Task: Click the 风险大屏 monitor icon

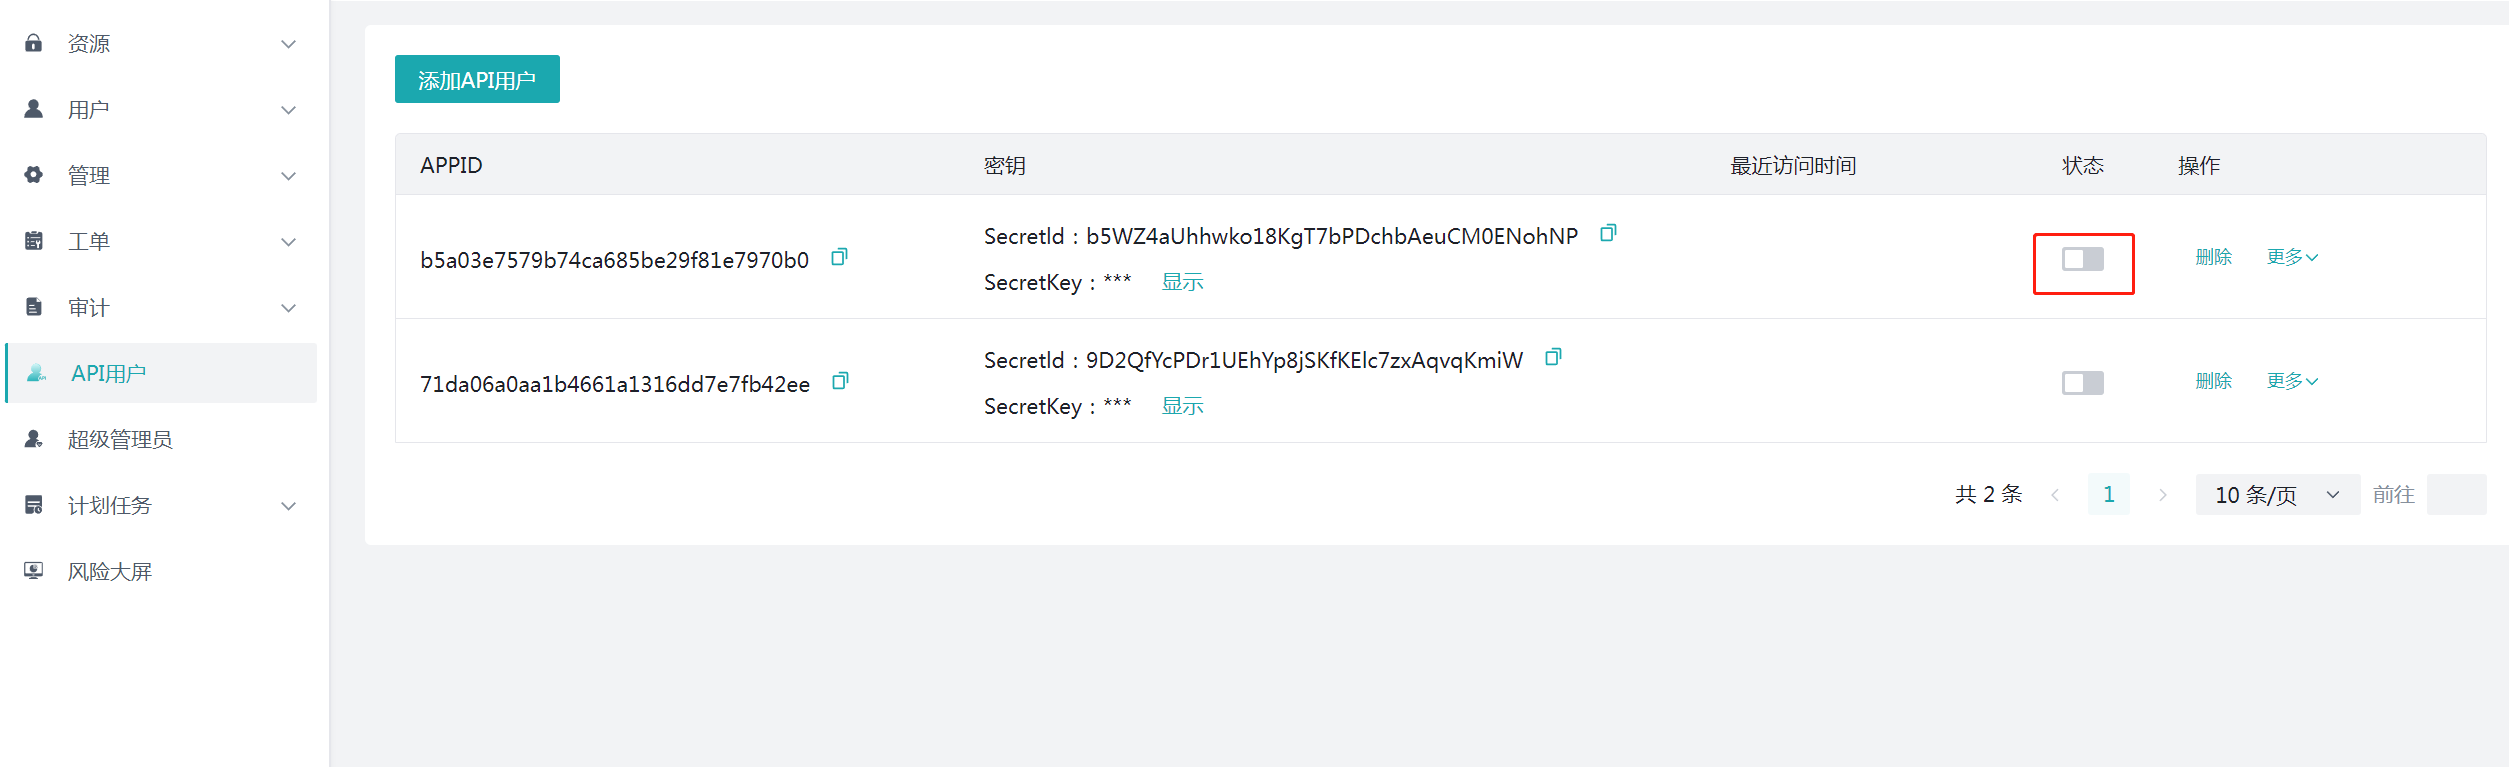Action: click(34, 571)
